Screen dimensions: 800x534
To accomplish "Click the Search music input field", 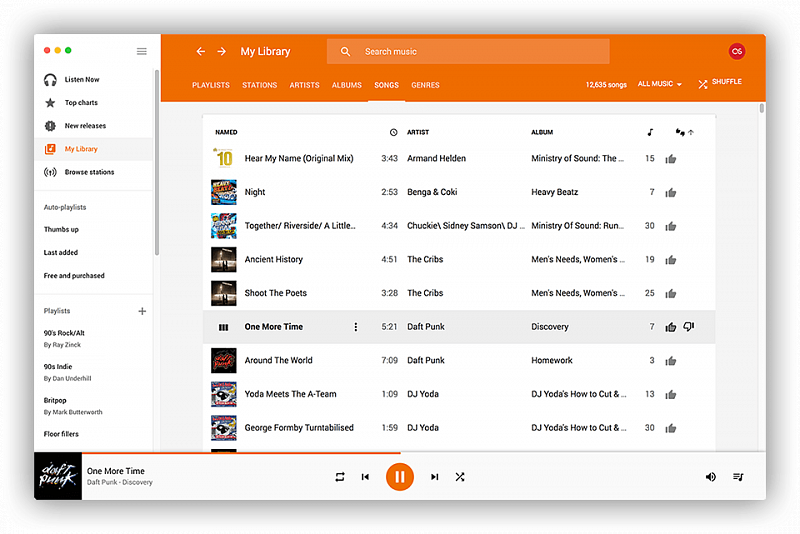I will click(480, 51).
